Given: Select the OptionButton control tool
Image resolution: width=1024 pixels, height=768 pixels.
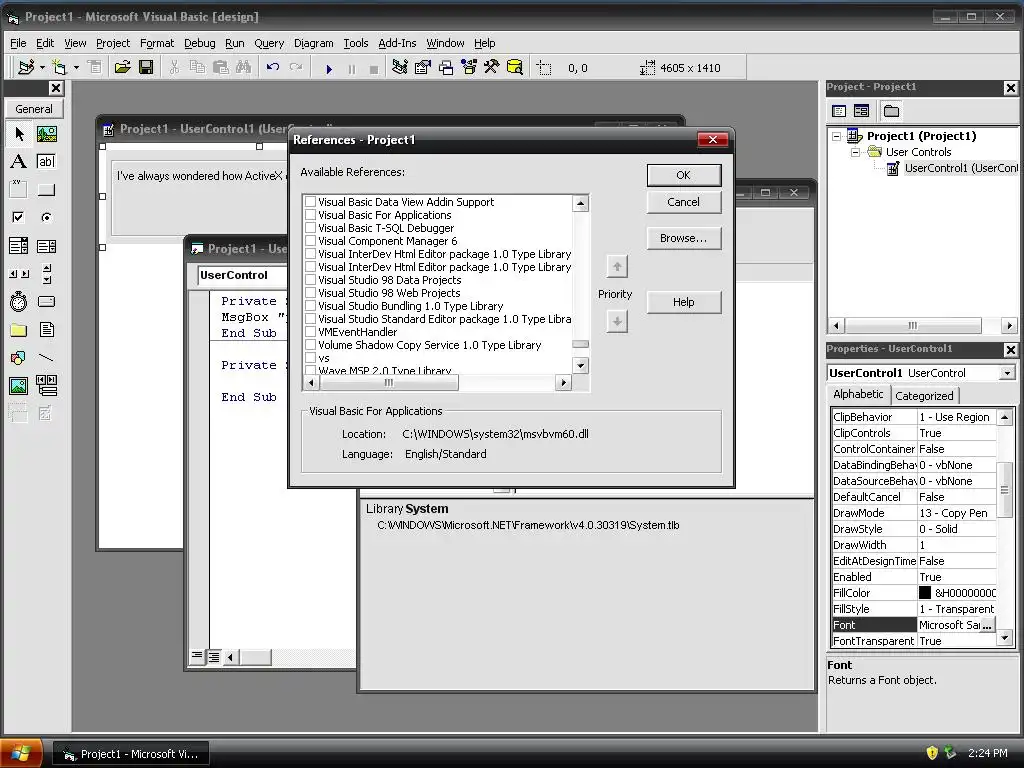Looking at the screenshot, I should coord(46,217).
